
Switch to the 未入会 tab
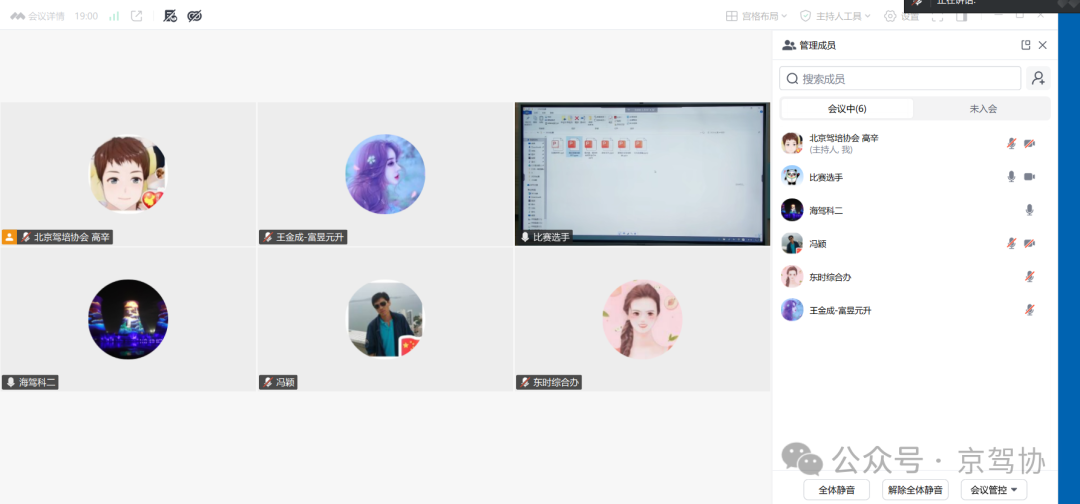(983, 109)
